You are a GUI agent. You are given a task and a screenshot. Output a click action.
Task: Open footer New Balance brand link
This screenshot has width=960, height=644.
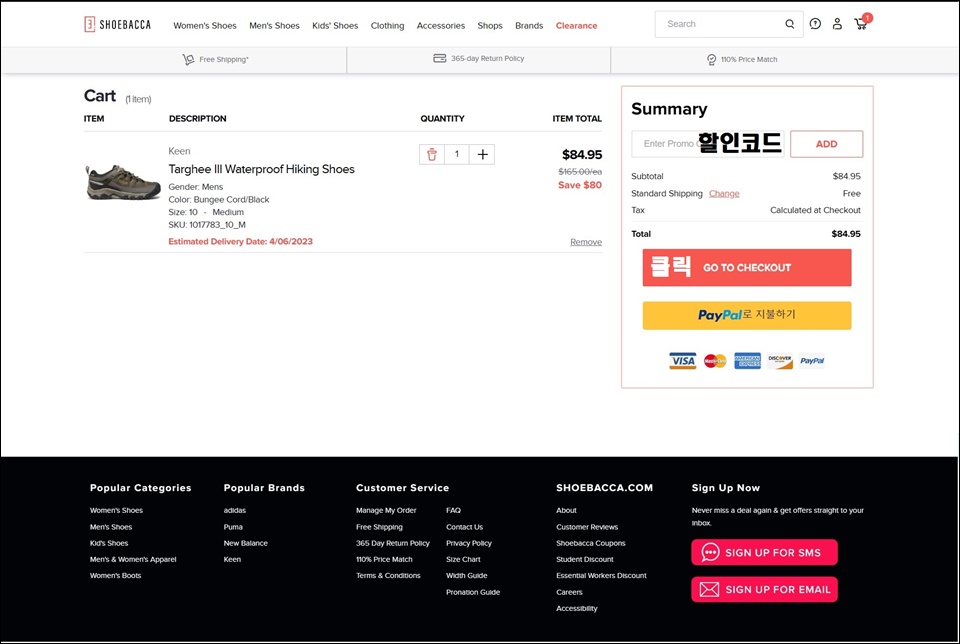(x=246, y=543)
